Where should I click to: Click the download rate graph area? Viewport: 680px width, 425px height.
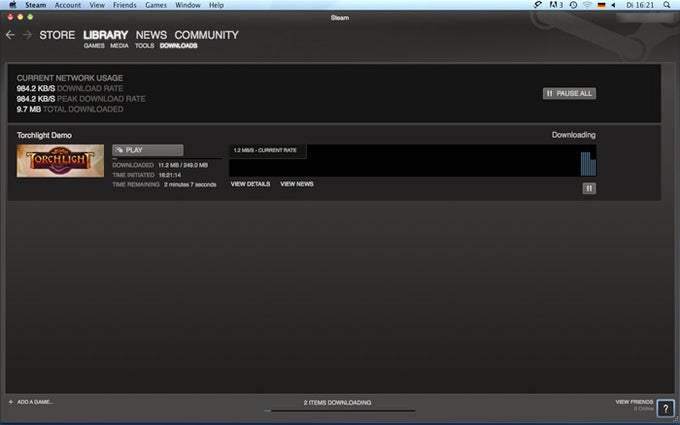tap(412, 160)
